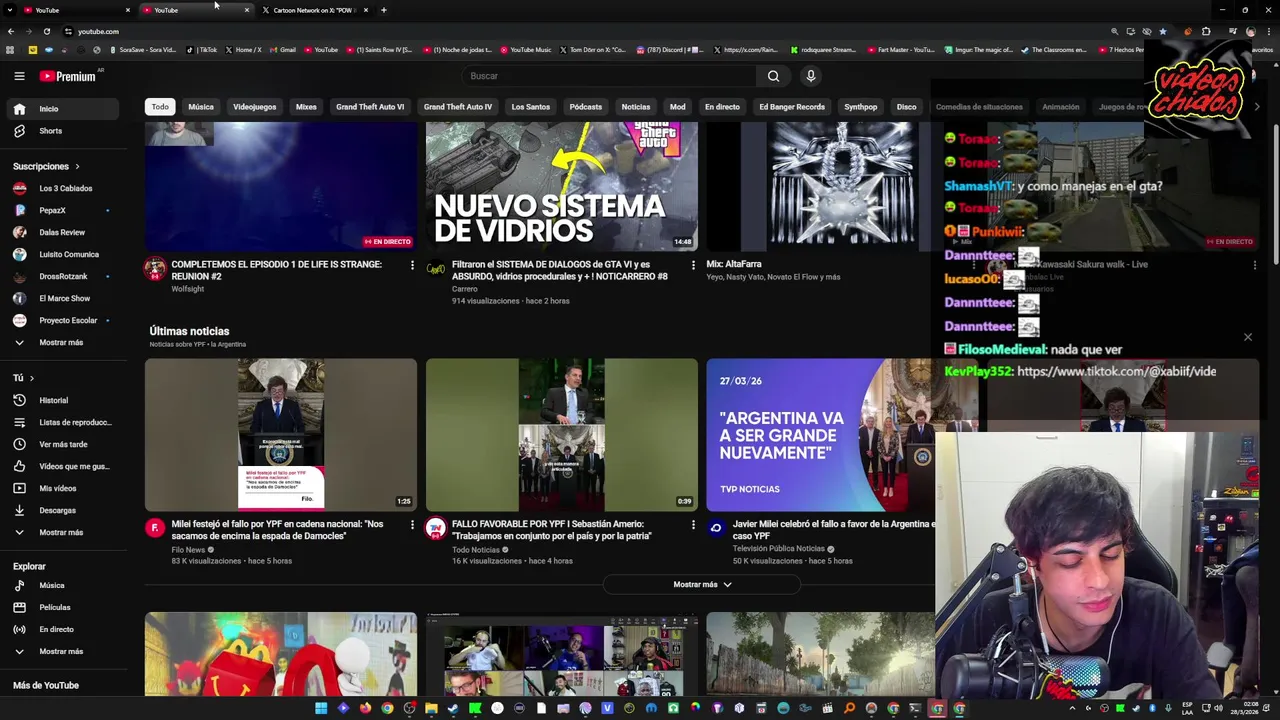
Task: Open options menu for Life is Strange video
Action: click(412, 265)
